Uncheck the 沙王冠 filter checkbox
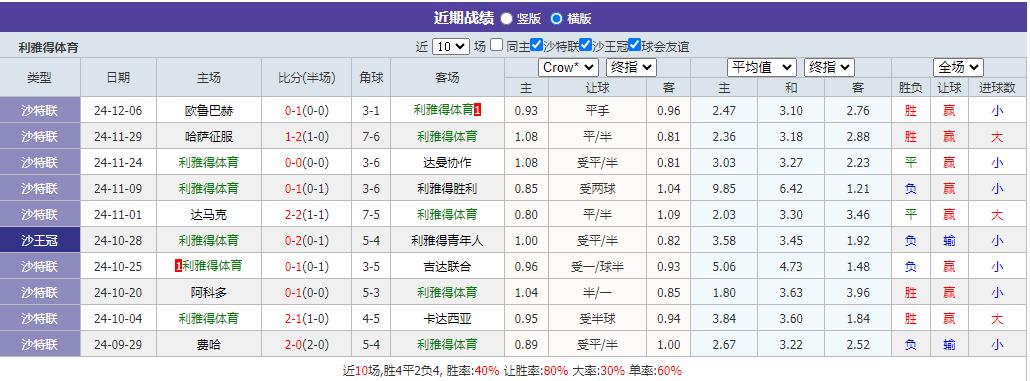The image size is (1030, 381). point(586,45)
